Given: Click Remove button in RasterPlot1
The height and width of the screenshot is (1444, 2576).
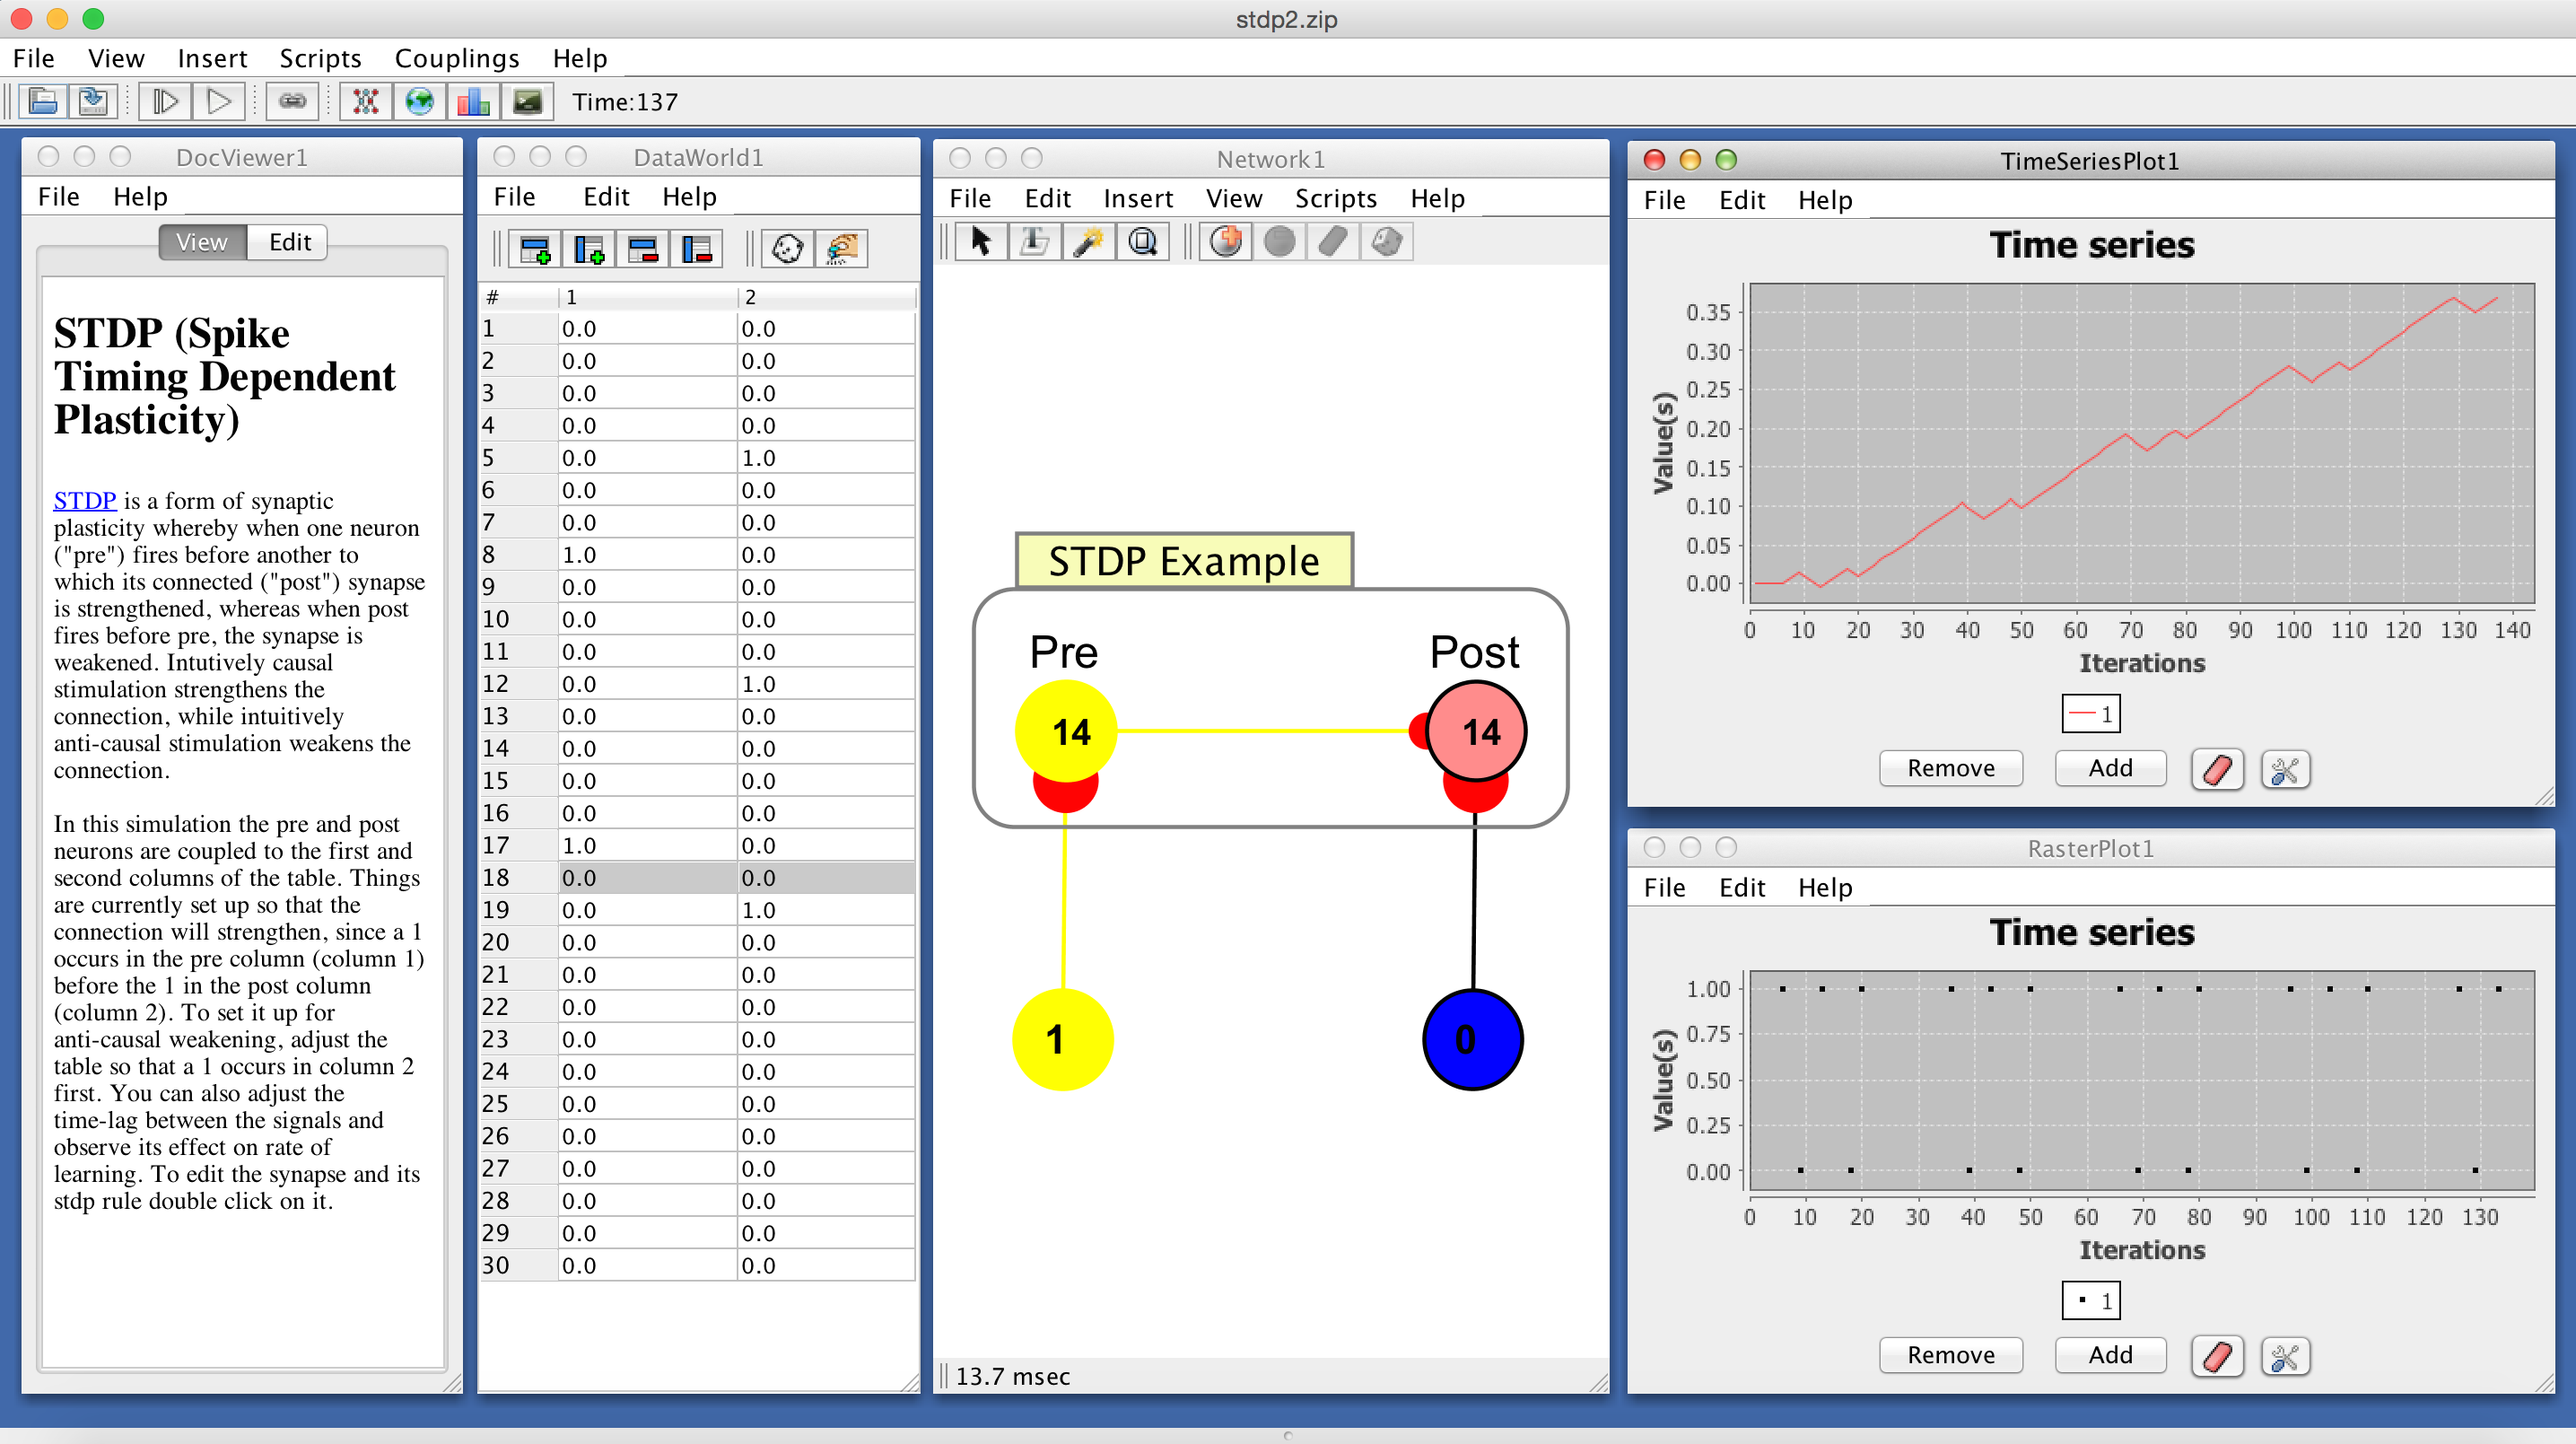Looking at the screenshot, I should (x=1950, y=1354).
